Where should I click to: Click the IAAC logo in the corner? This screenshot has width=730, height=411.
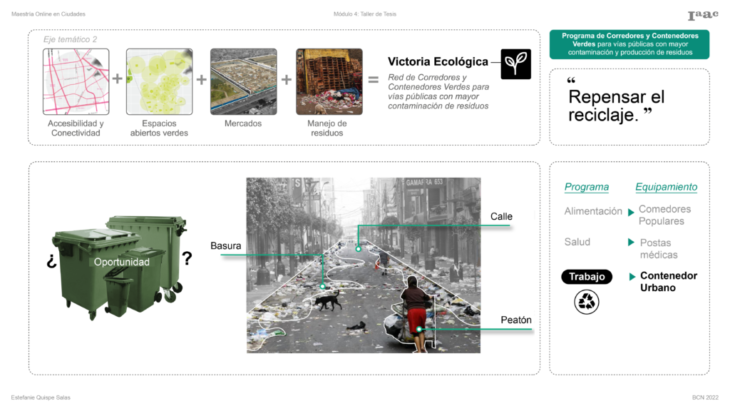(702, 16)
